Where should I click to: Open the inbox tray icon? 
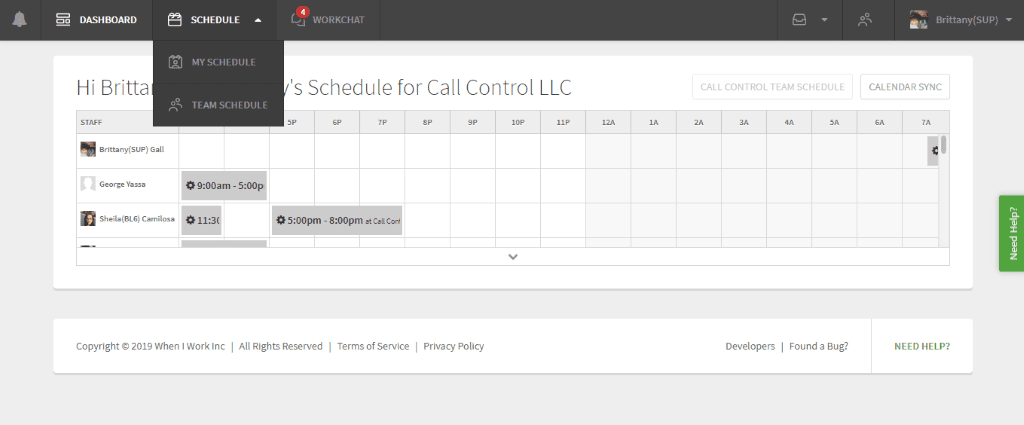click(799, 20)
